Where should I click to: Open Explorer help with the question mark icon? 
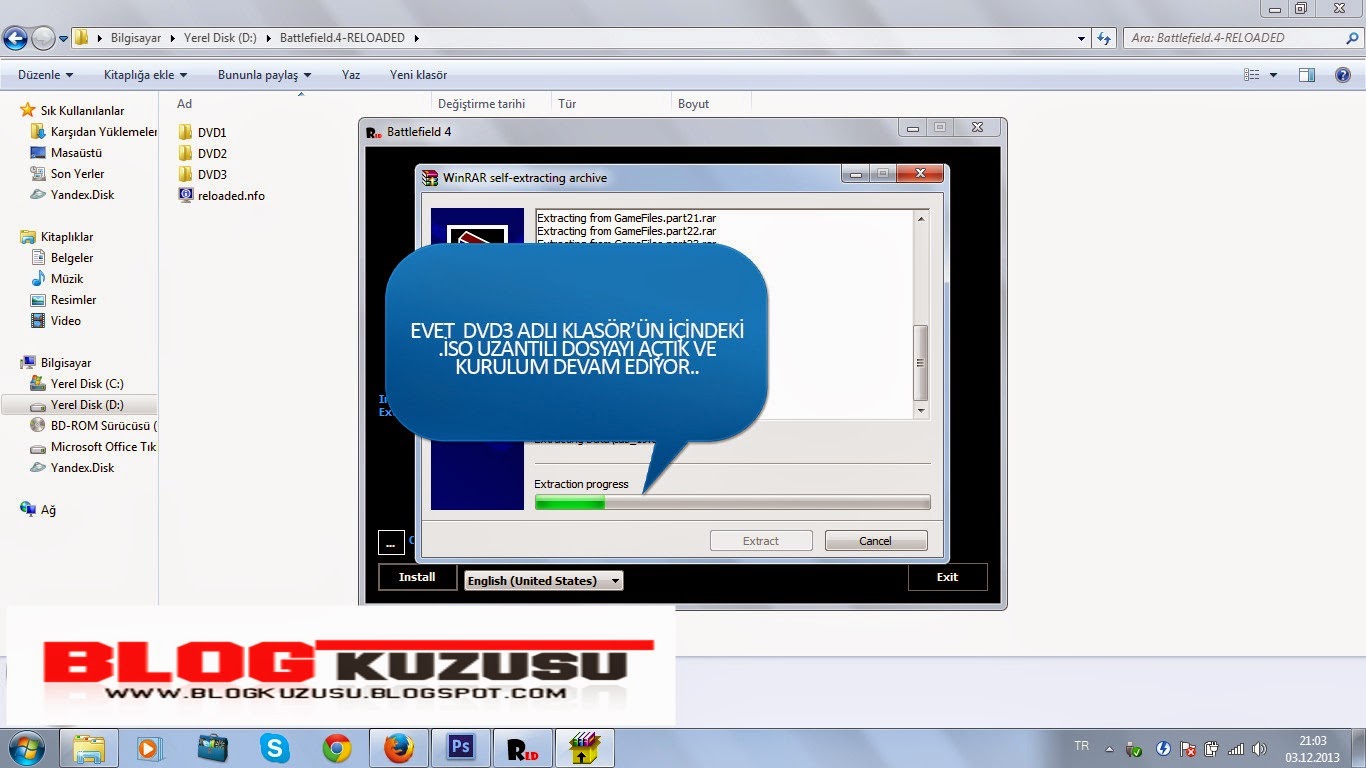[x=1343, y=75]
